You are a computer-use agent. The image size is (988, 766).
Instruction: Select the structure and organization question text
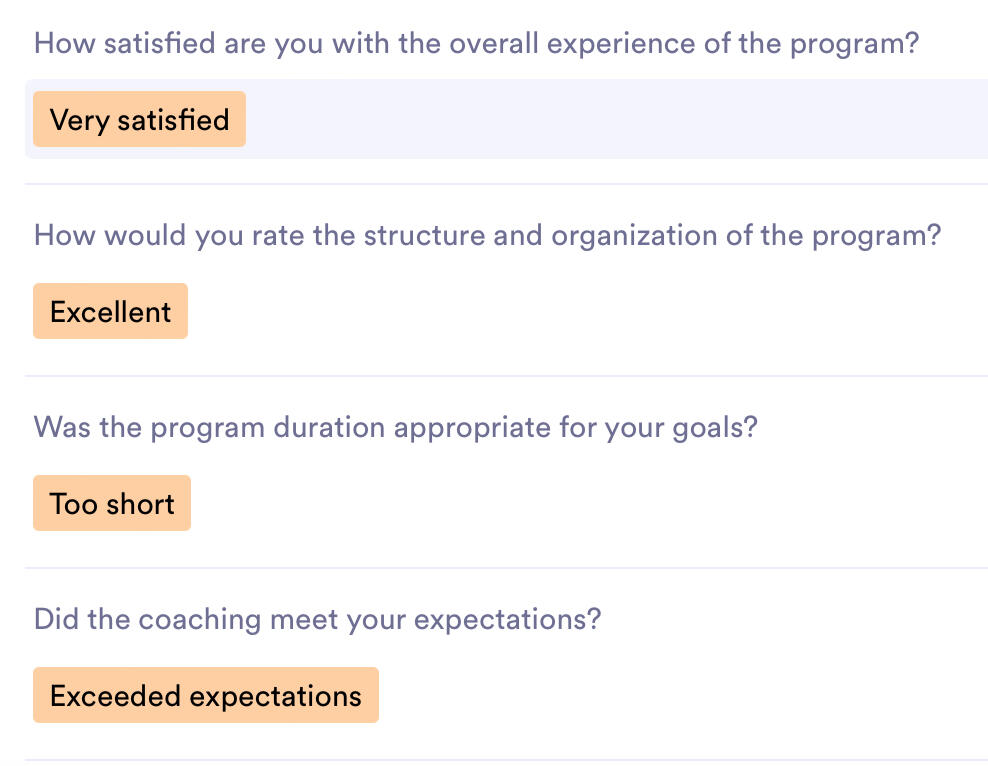(487, 236)
